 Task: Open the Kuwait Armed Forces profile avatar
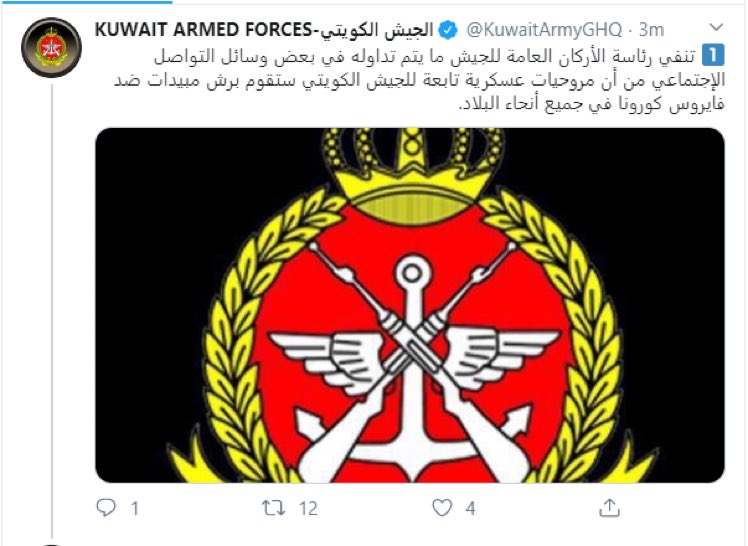[52, 48]
